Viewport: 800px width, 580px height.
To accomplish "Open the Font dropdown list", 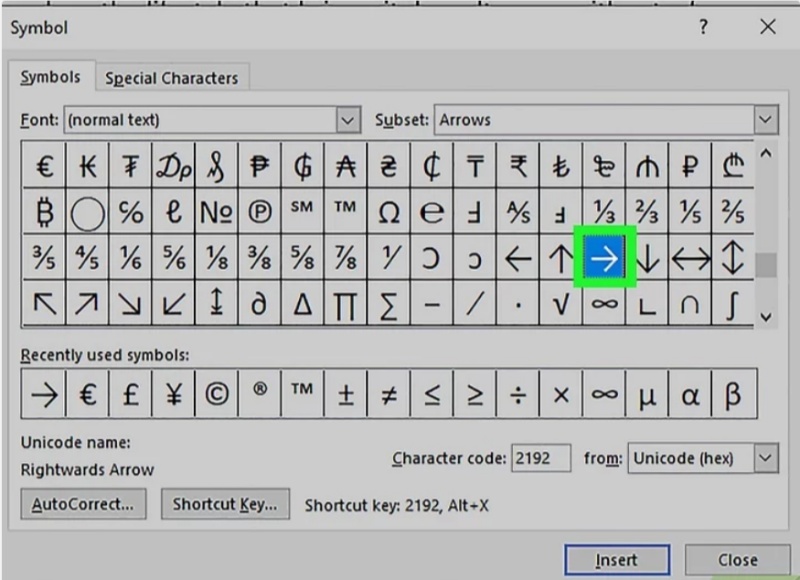I will pyautogui.click(x=348, y=120).
